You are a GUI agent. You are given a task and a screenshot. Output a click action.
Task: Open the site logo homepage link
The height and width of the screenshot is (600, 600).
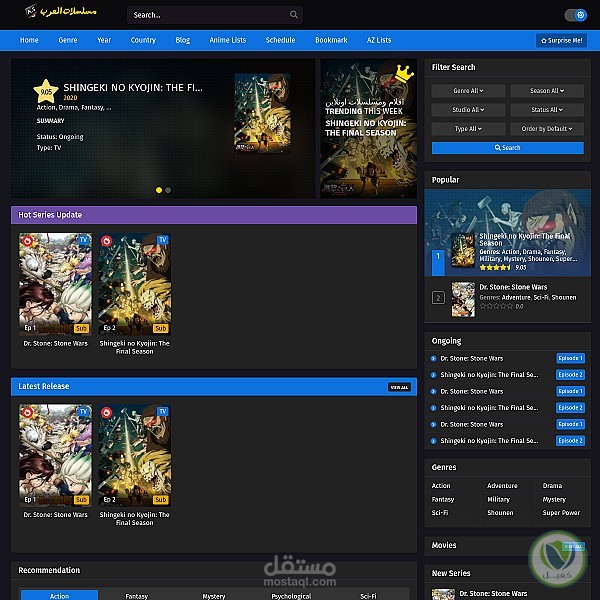coord(61,11)
